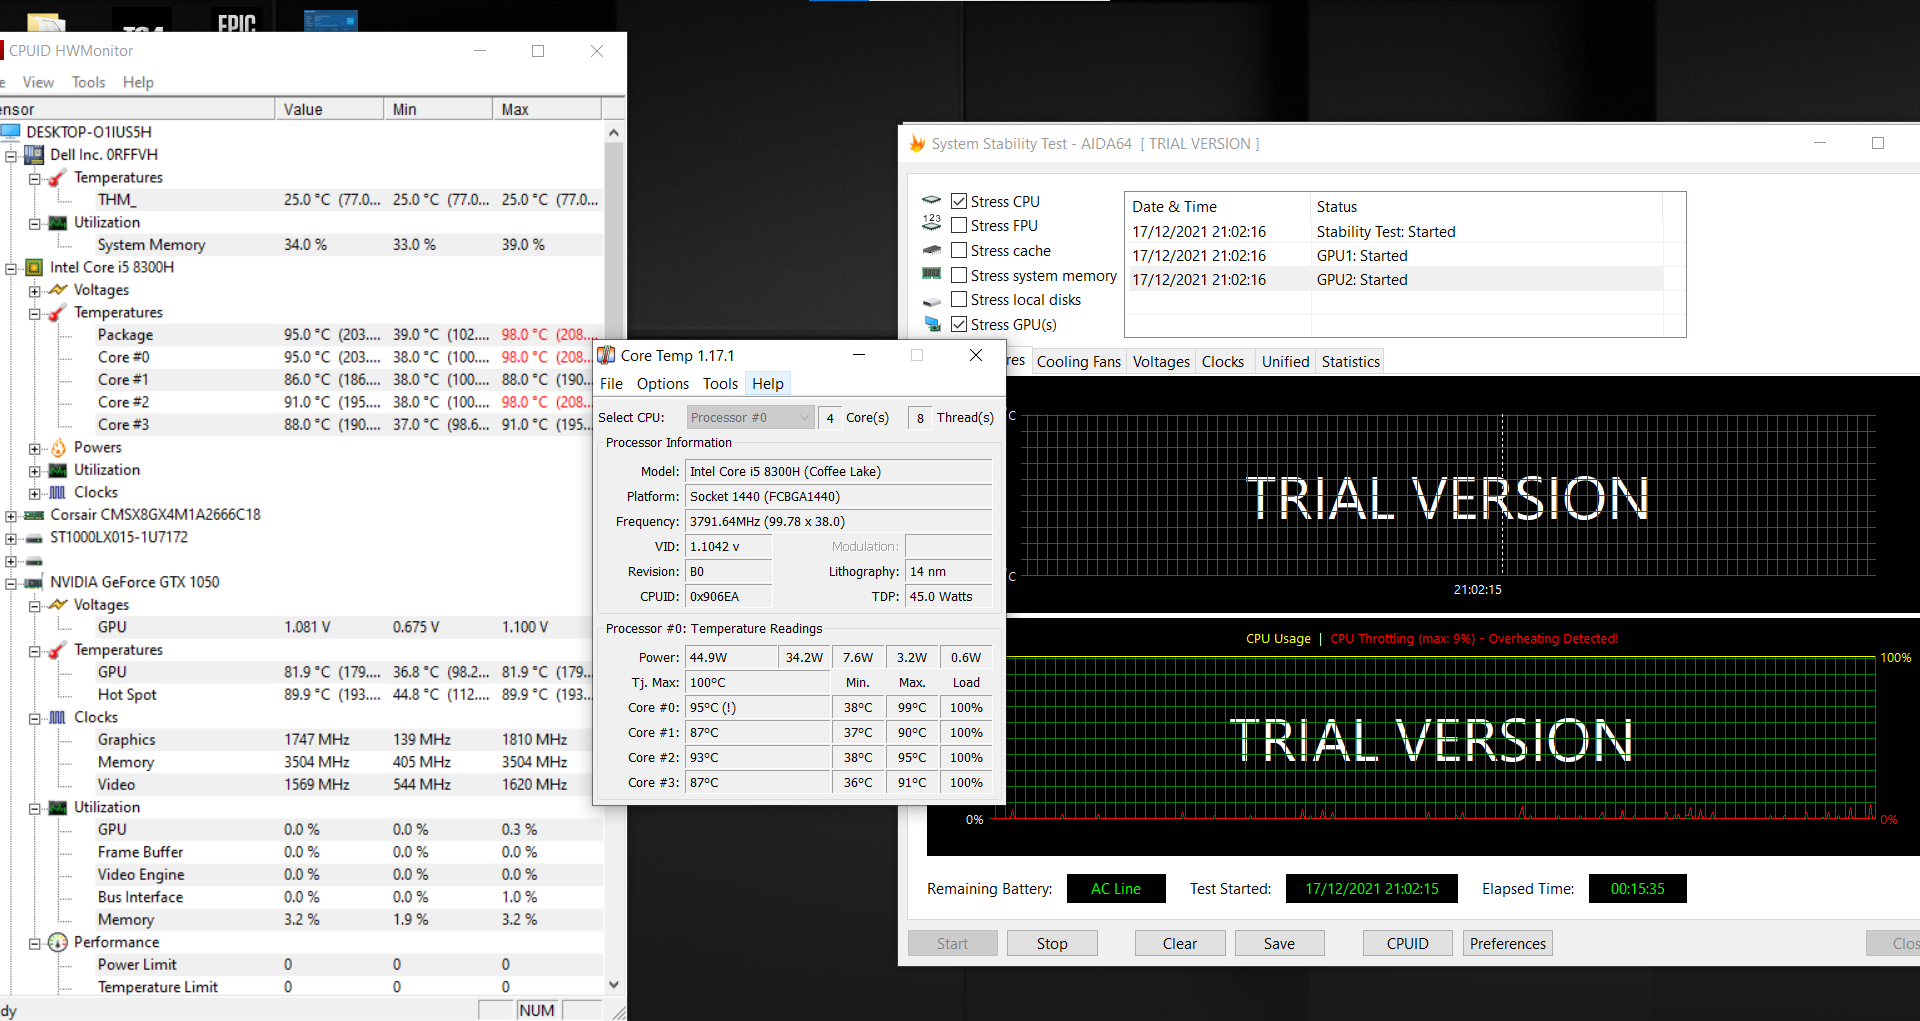Click the 123 icon beside Stress FPU
Viewport: 1920px width, 1021px height.
coord(932,223)
